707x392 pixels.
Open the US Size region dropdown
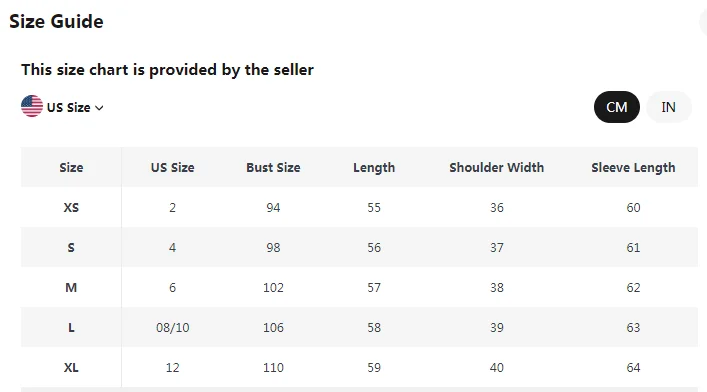click(x=62, y=107)
